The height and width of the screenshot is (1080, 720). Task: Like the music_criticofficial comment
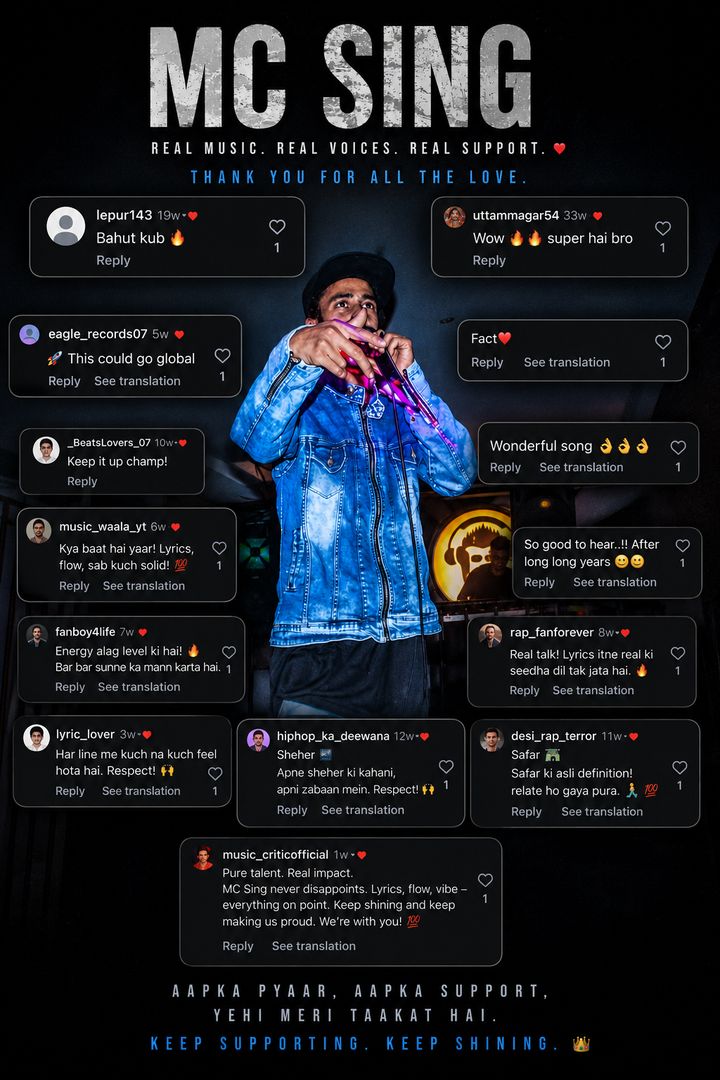tap(485, 880)
